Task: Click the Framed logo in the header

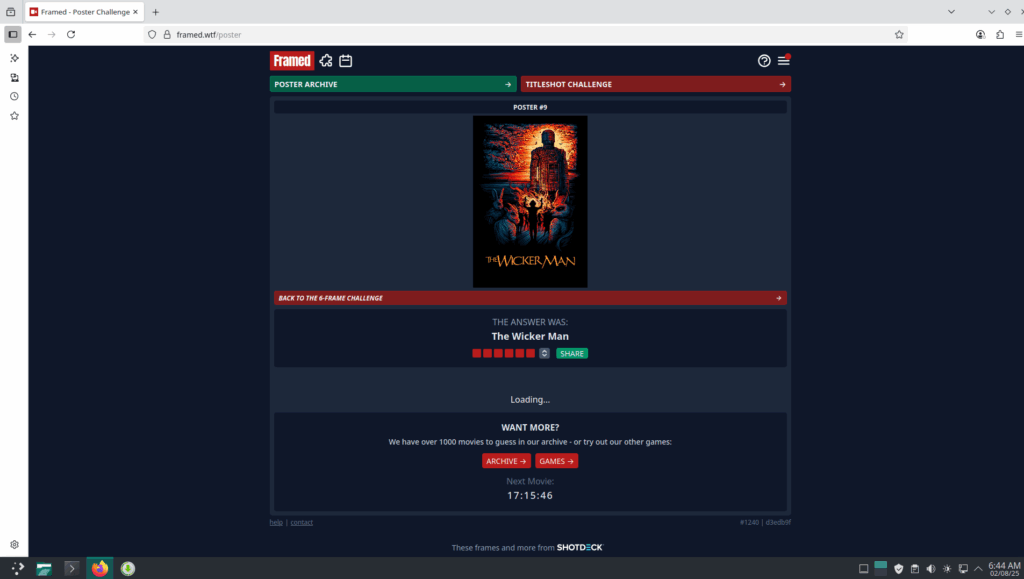Action: [x=292, y=61]
